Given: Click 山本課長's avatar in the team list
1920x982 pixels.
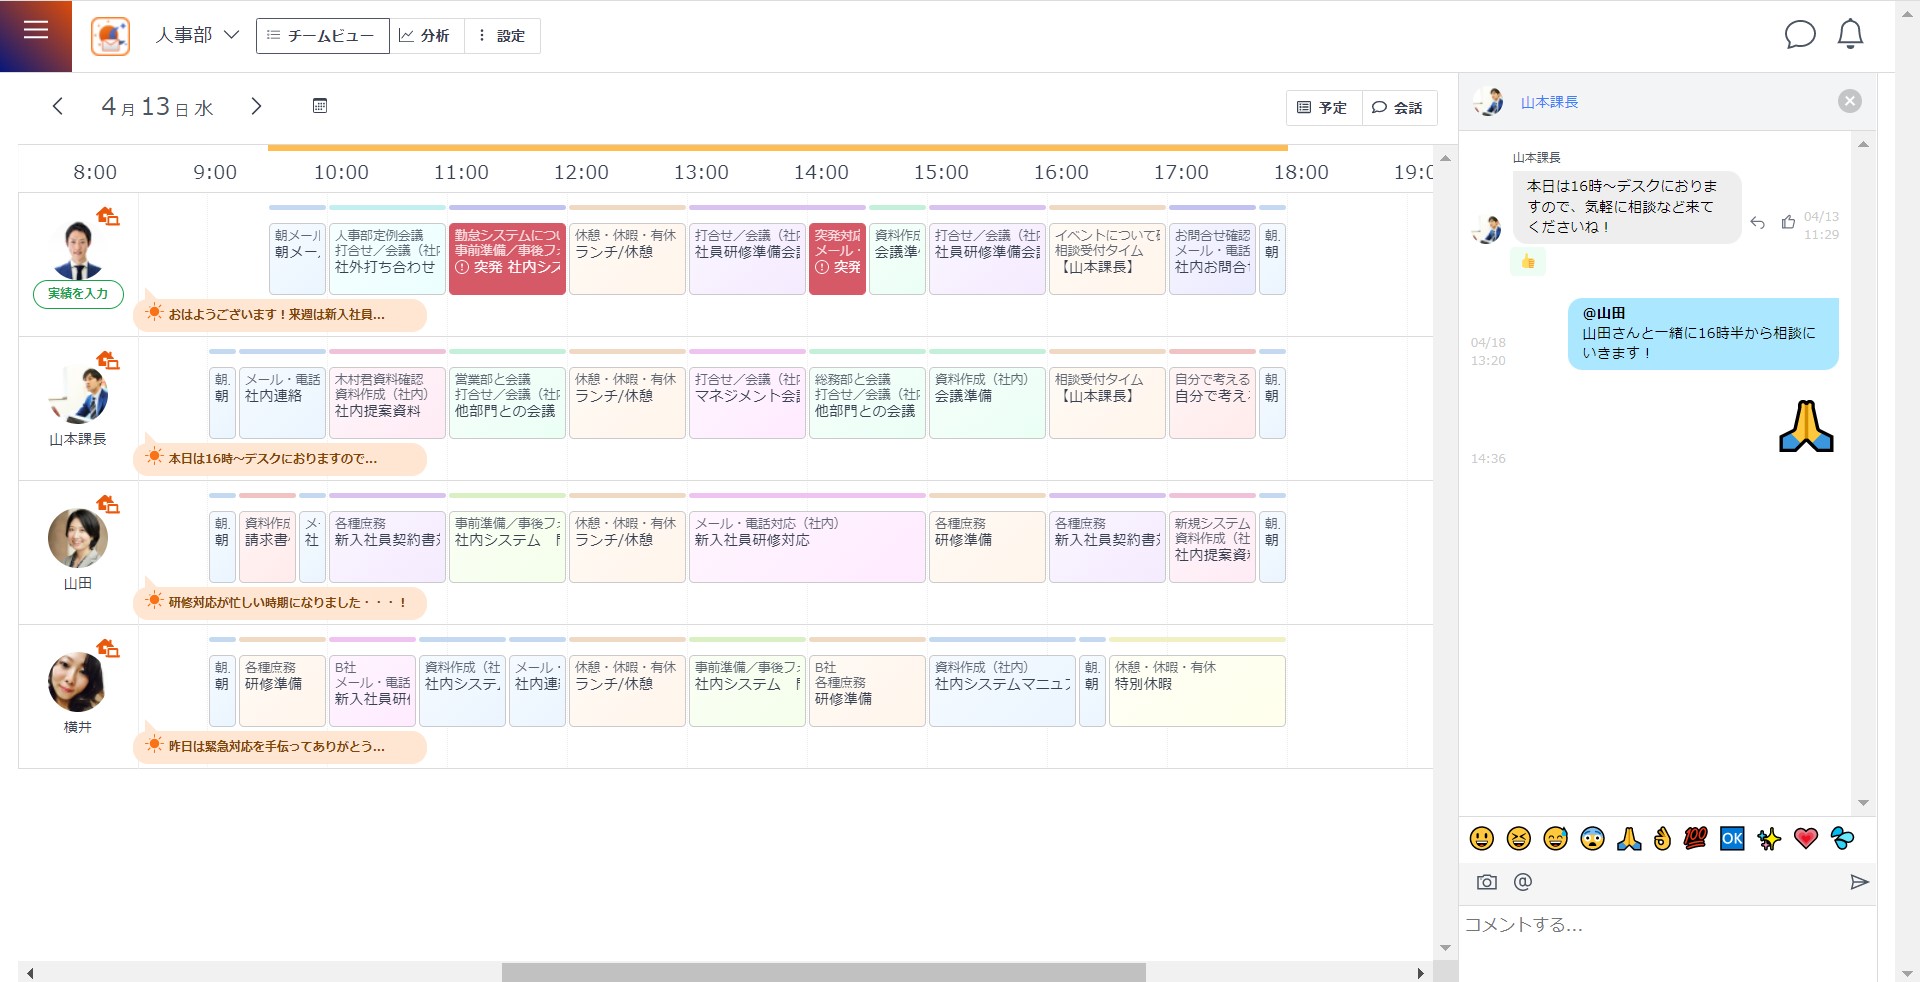Looking at the screenshot, I should 78,394.
